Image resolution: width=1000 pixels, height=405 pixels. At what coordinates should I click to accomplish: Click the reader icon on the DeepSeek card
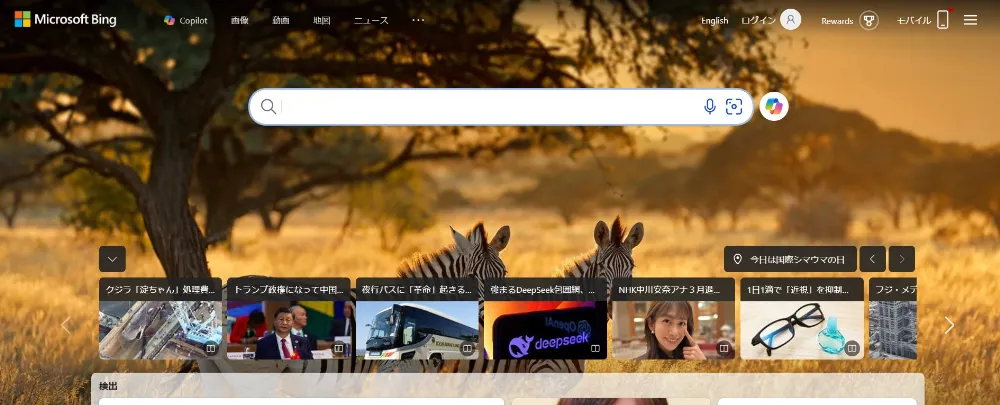point(596,349)
